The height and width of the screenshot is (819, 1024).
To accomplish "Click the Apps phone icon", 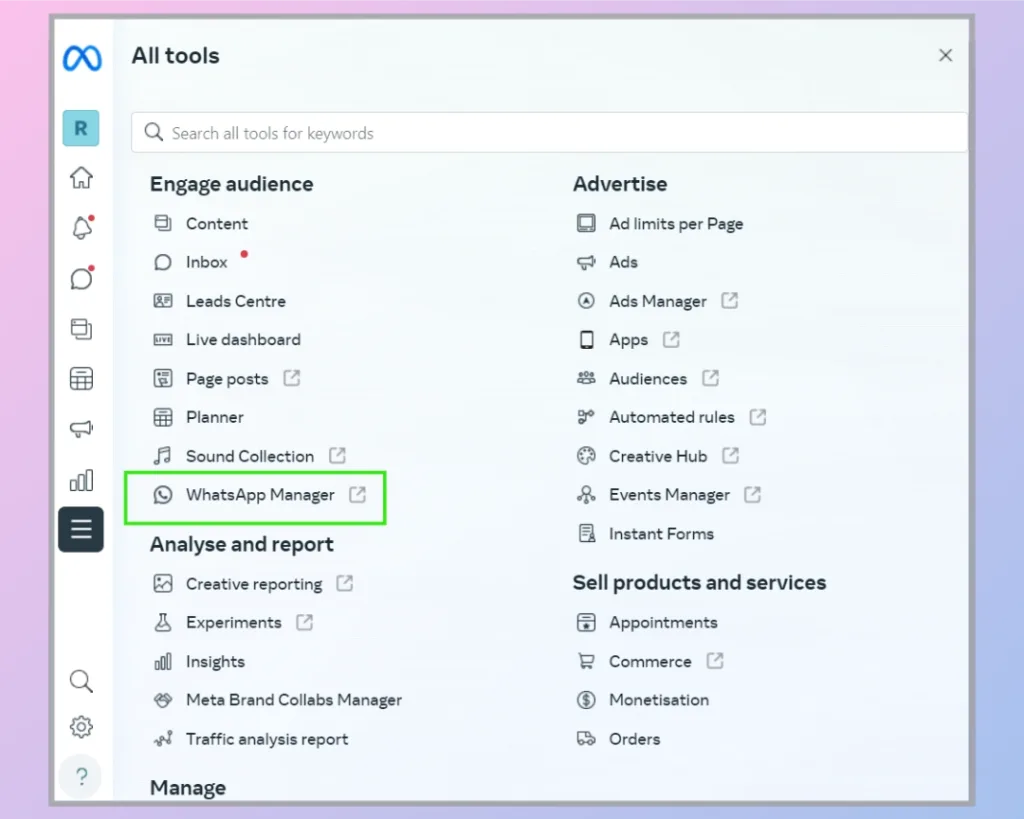I will (x=586, y=340).
